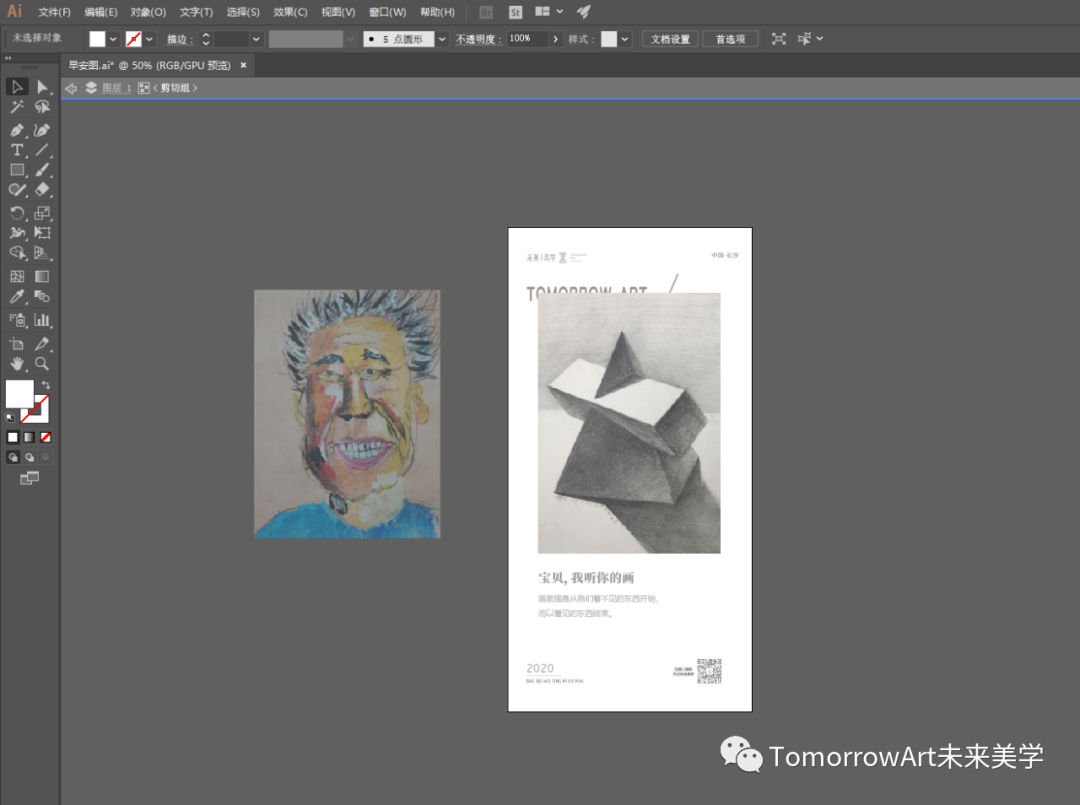Select the Gradient tool
Screen dimensions: 1080x805
click(x=42, y=276)
